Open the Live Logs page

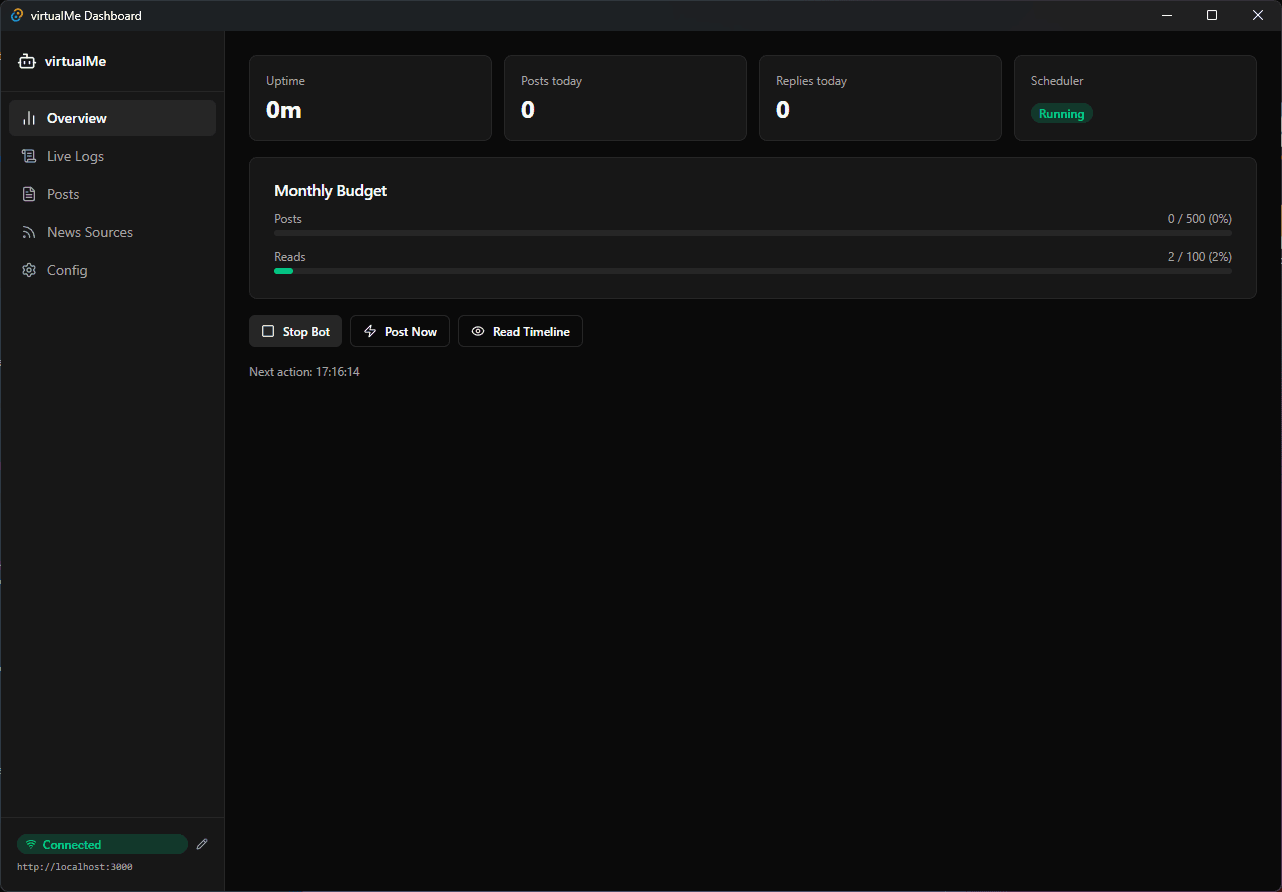click(x=75, y=156)
